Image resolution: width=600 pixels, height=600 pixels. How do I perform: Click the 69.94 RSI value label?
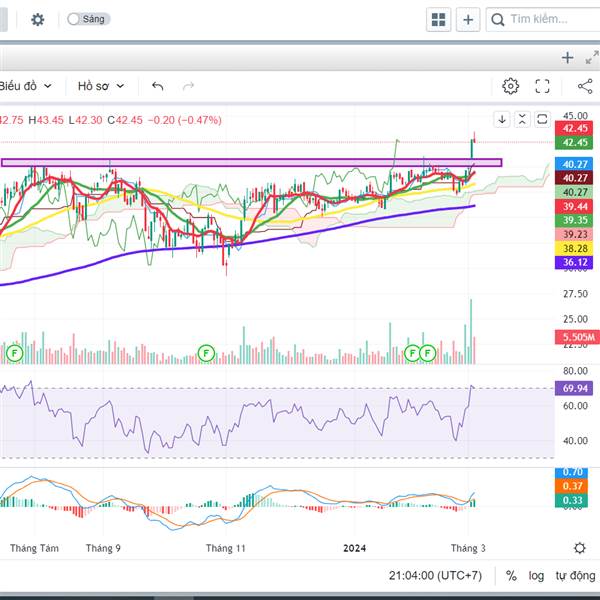[x=574, y=388]
